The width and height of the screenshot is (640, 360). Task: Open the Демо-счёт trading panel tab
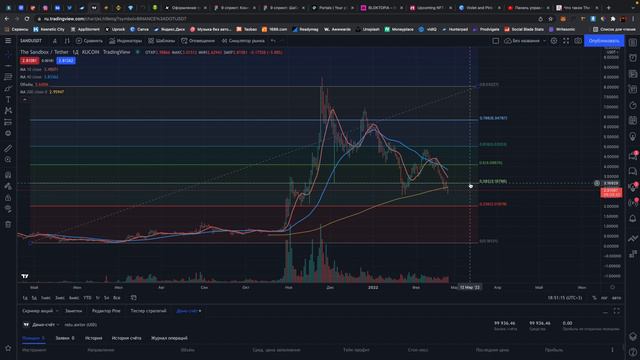(x=189, y=311)
